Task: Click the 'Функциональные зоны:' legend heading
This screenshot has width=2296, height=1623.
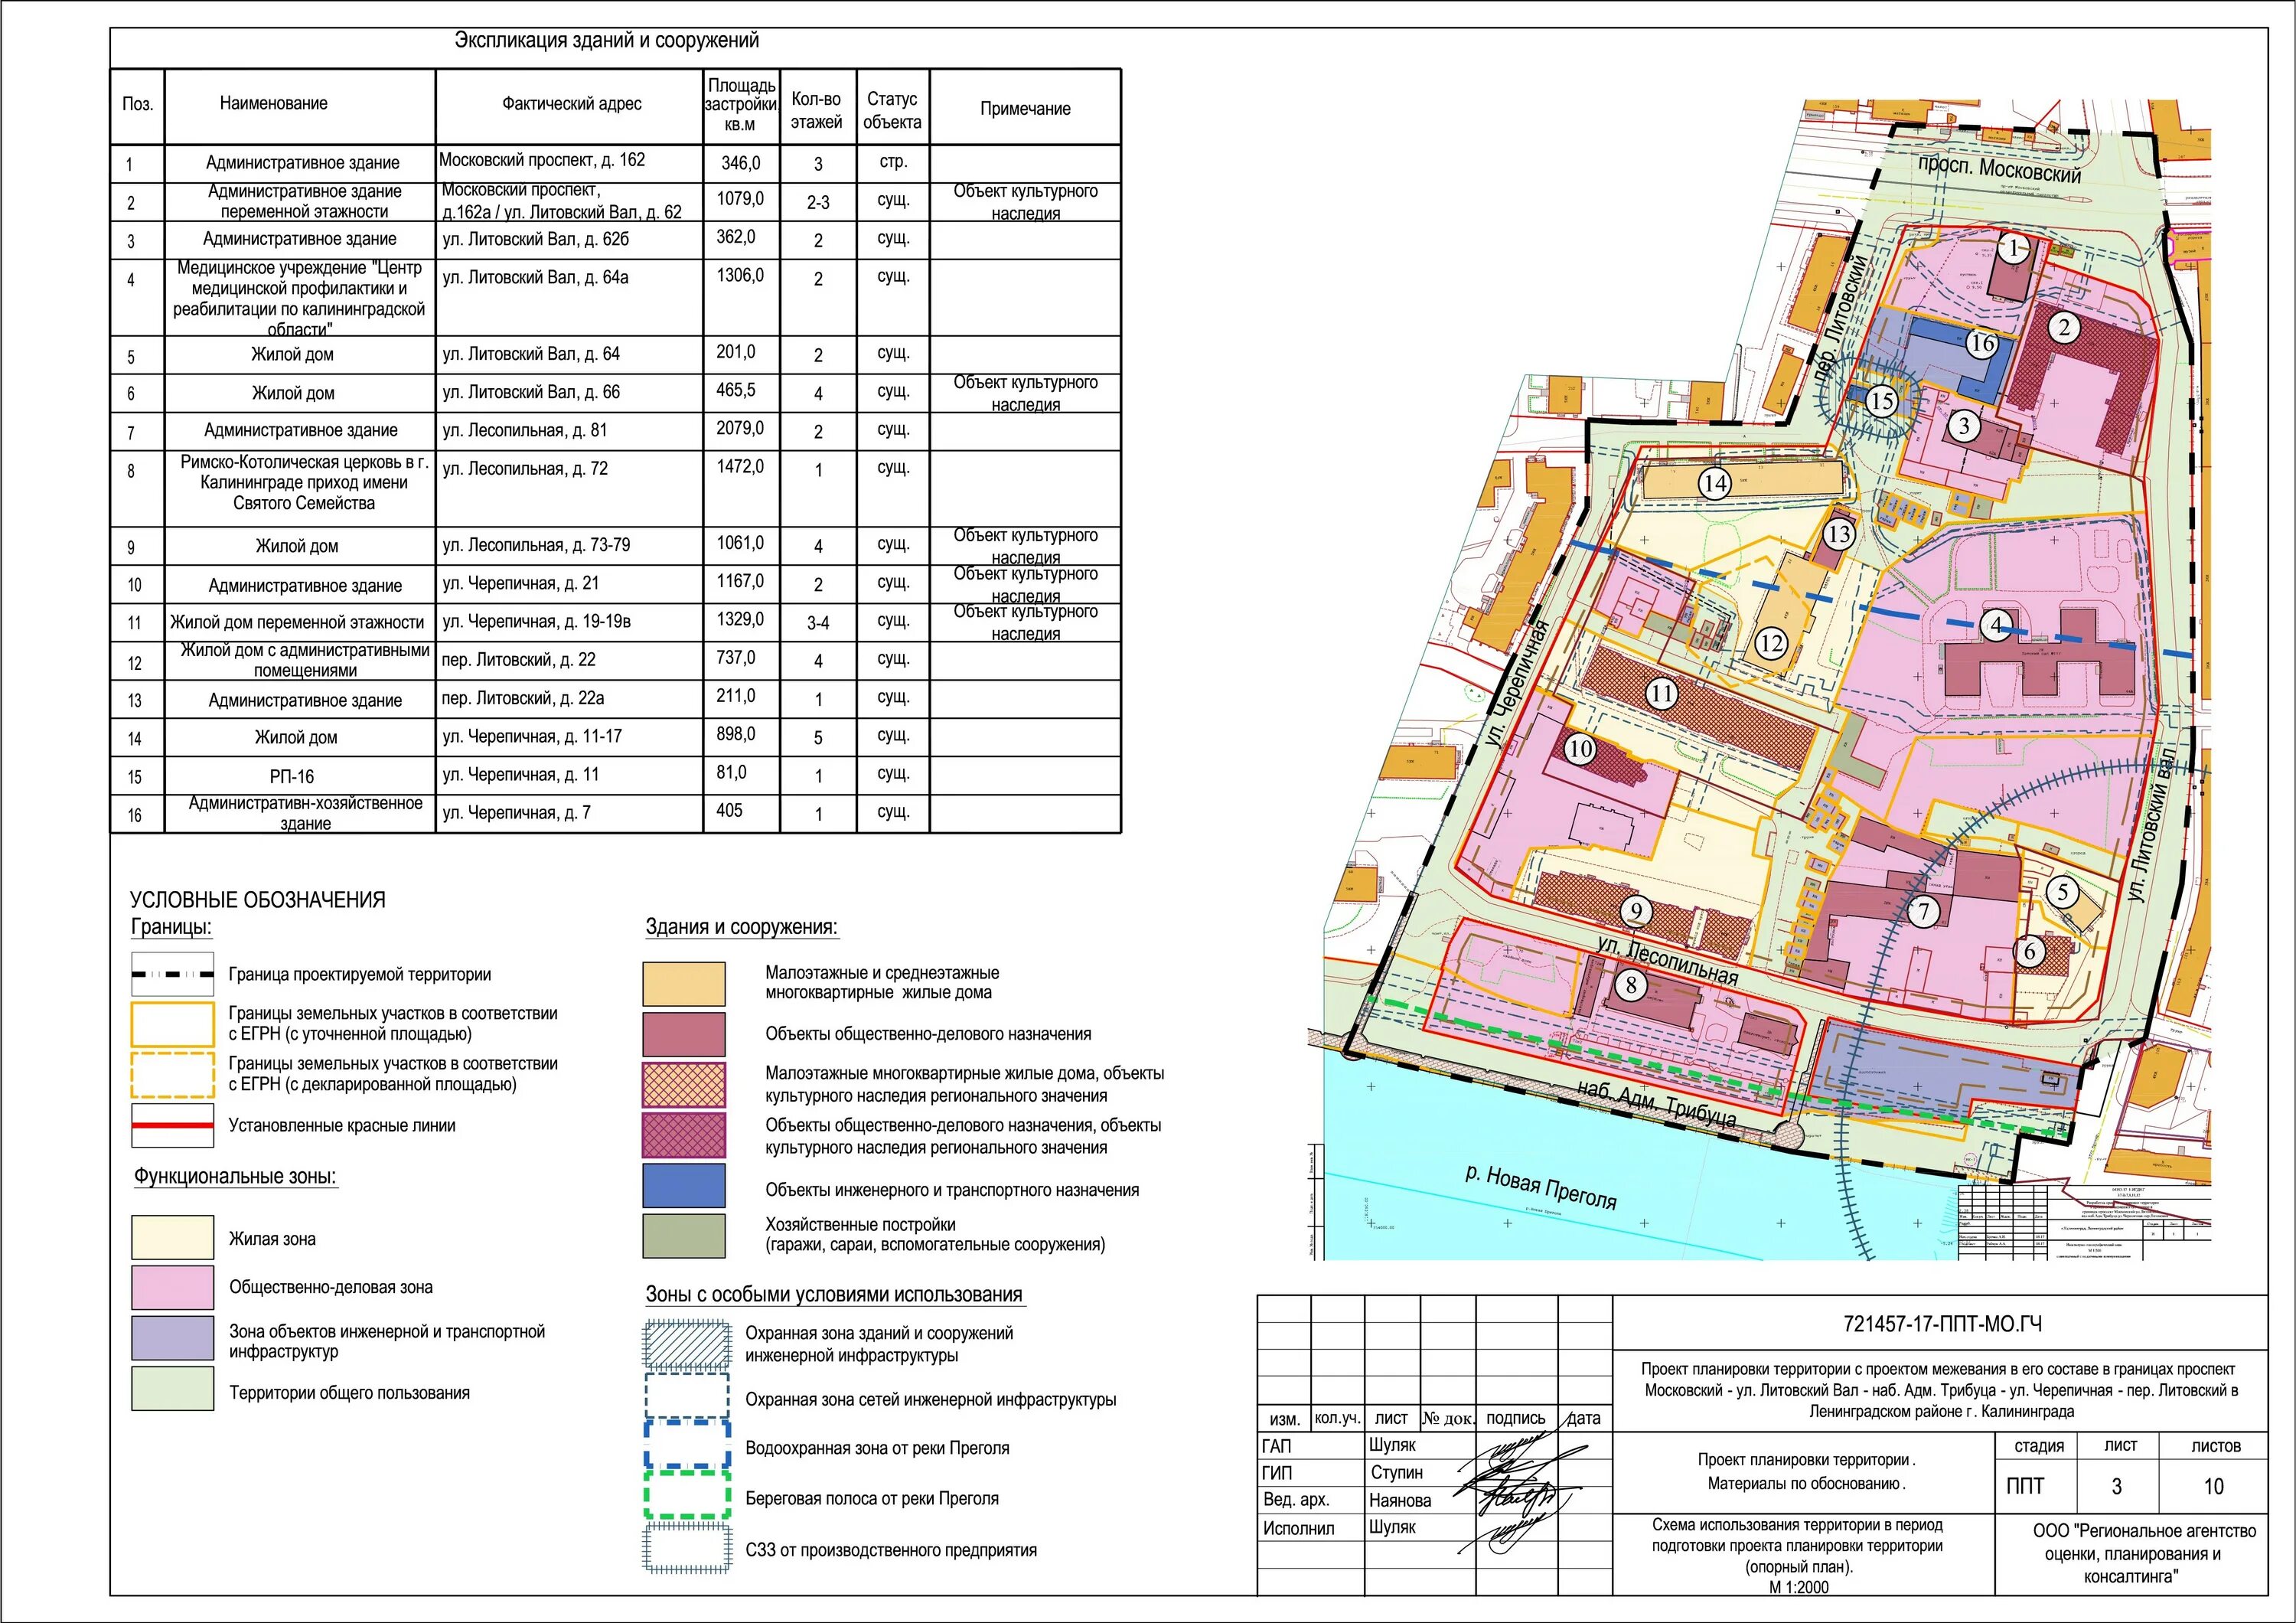Action: [235, 1177]
